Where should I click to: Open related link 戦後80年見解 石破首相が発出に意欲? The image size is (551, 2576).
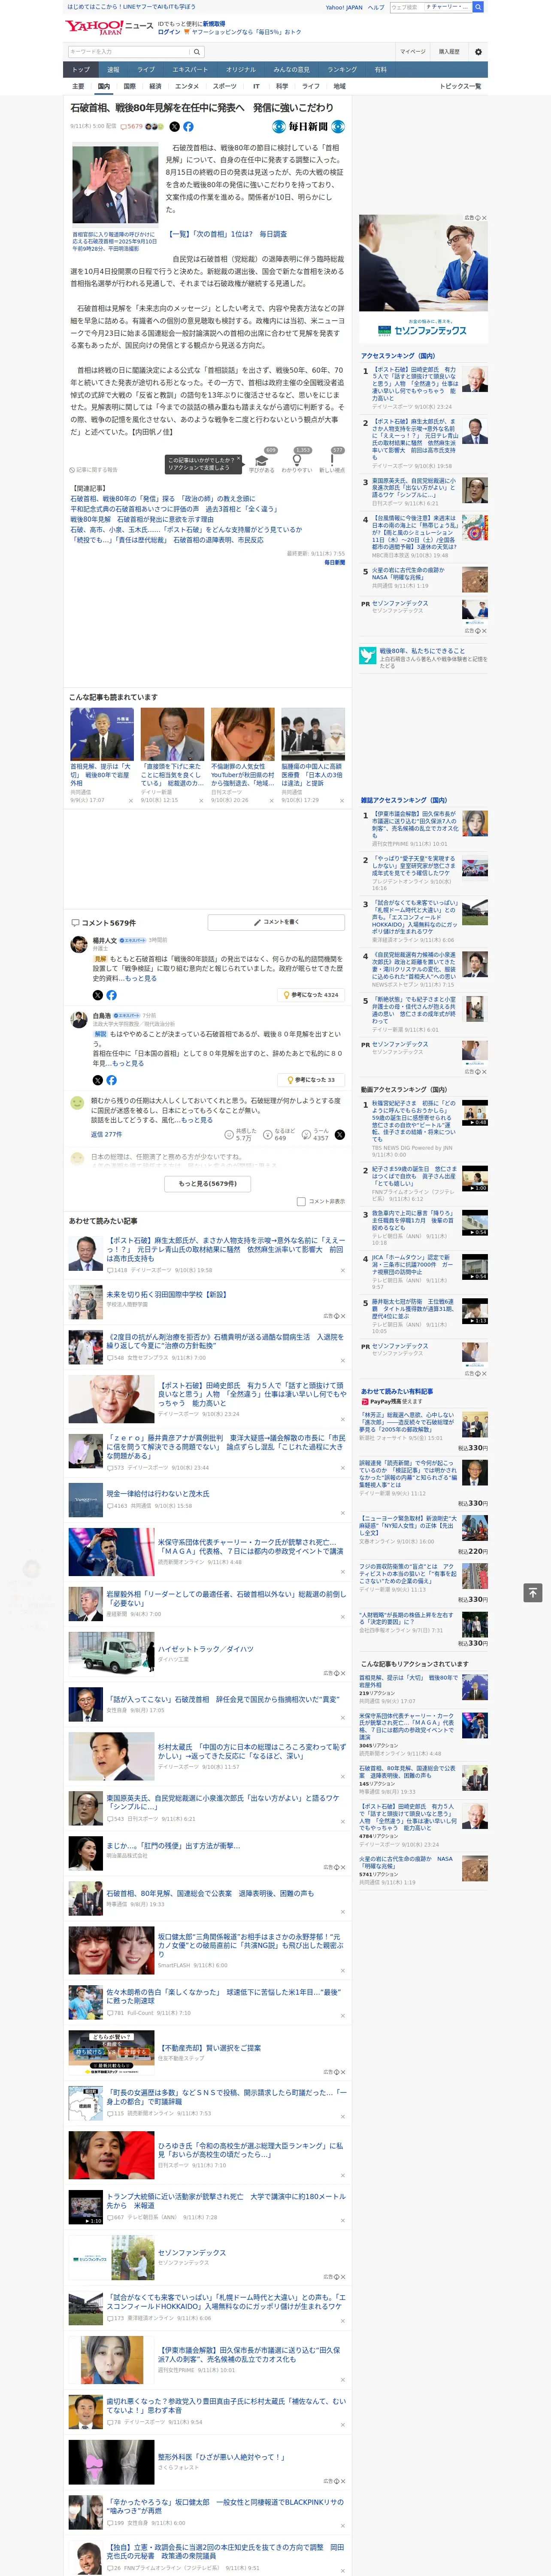tap(141, 520)
